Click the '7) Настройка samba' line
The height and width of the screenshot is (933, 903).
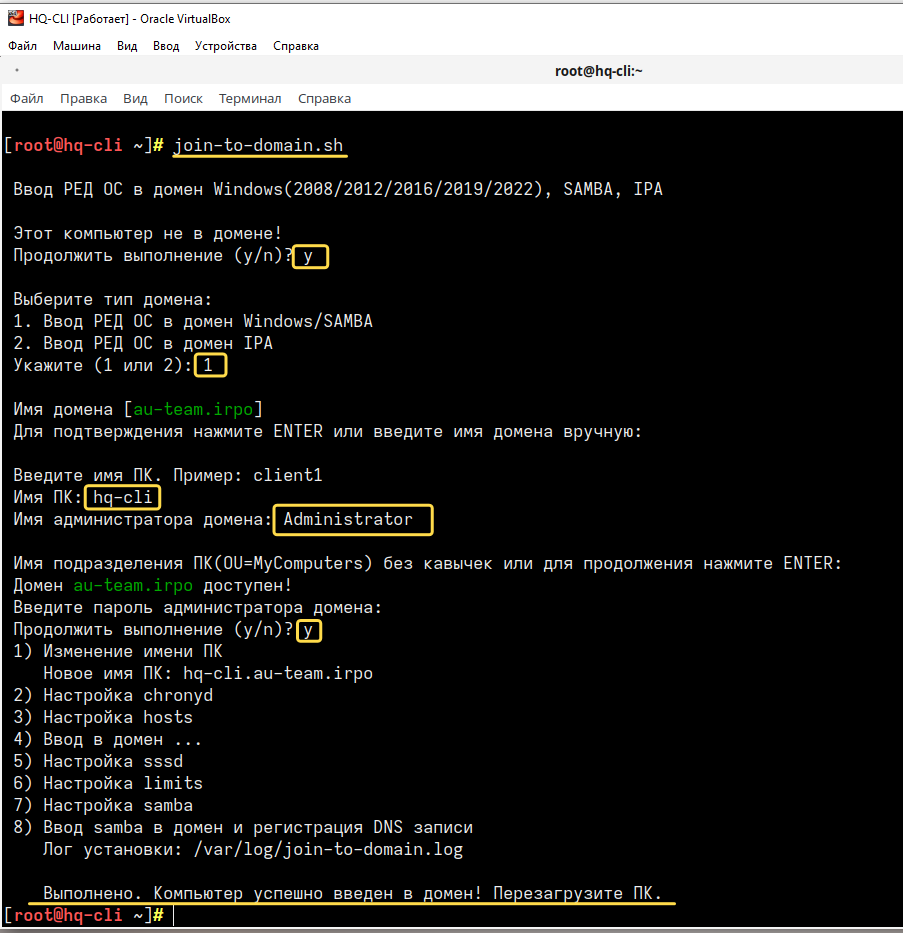click(x=103, y=806)
